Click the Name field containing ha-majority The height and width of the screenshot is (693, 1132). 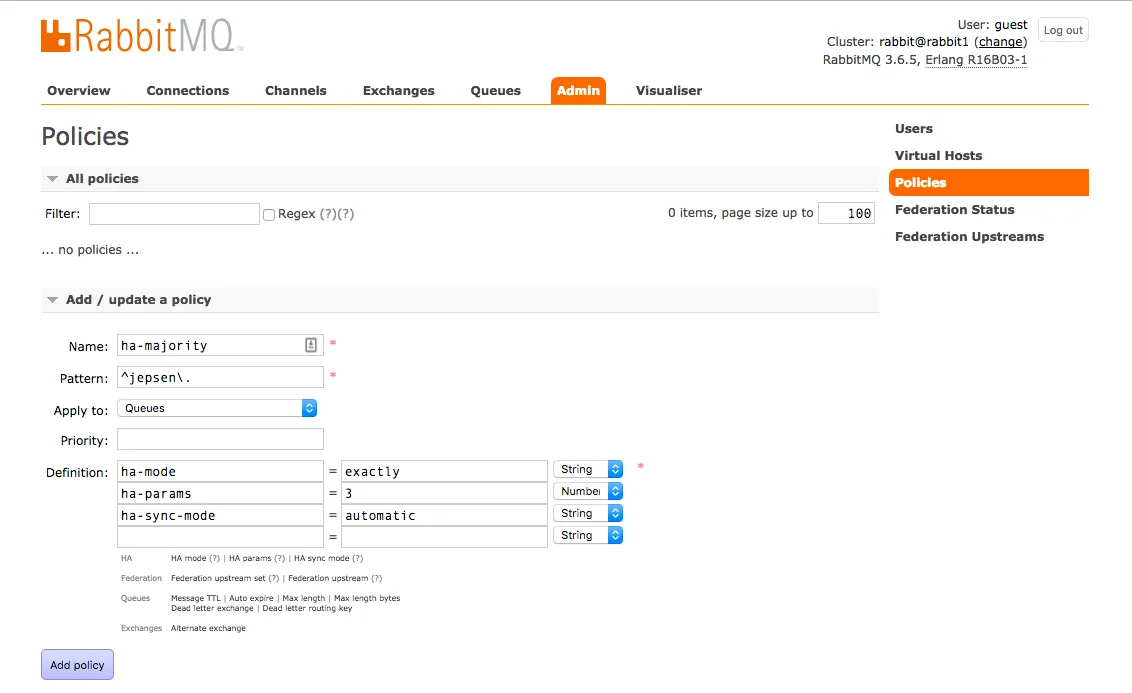point(220,345)
